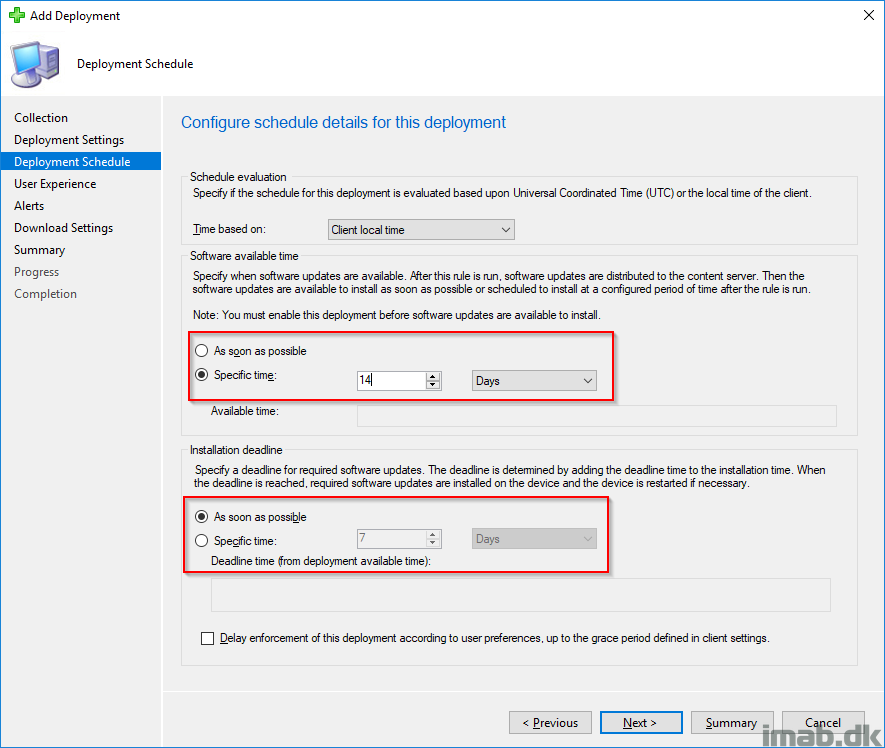Click the Summary button at bottom
The width and height of the screenshot is (885, 748).
pos(732,722)
